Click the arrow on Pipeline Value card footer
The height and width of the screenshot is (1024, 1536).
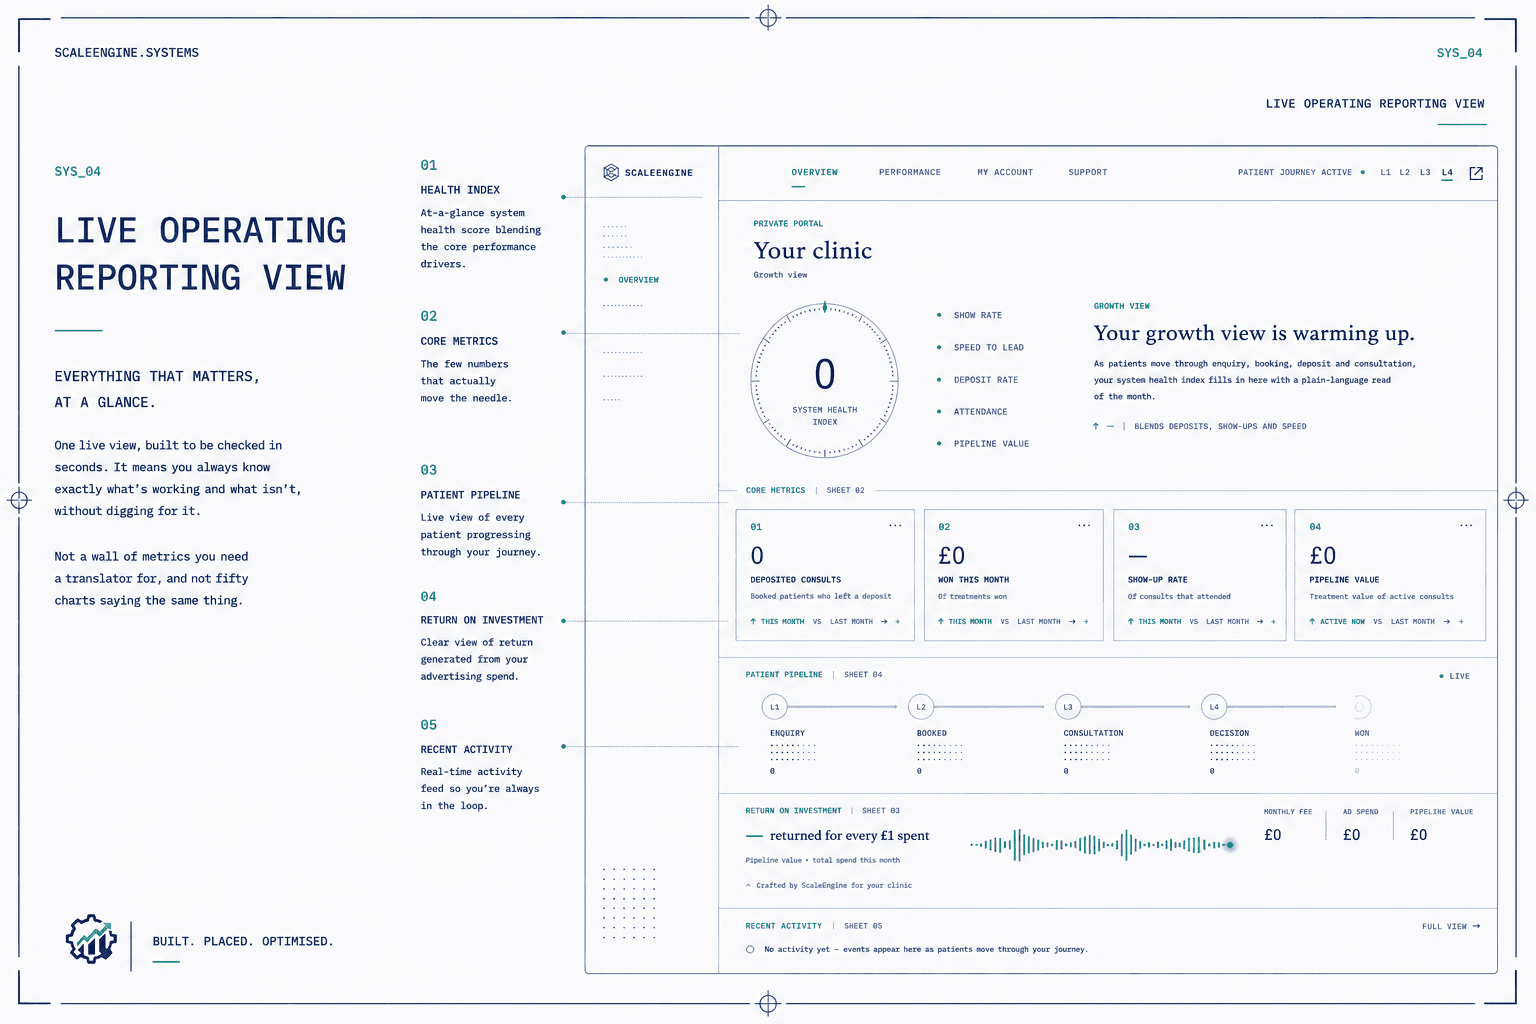1446,622
